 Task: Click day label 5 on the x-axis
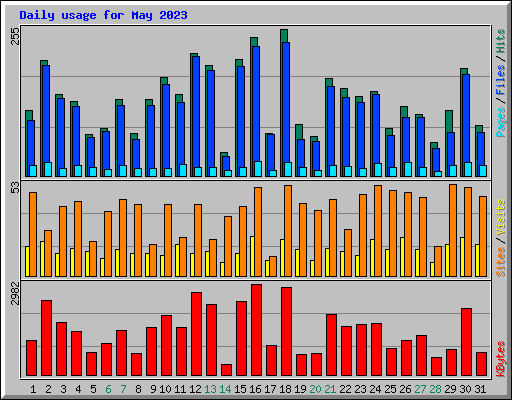[93, 389]
